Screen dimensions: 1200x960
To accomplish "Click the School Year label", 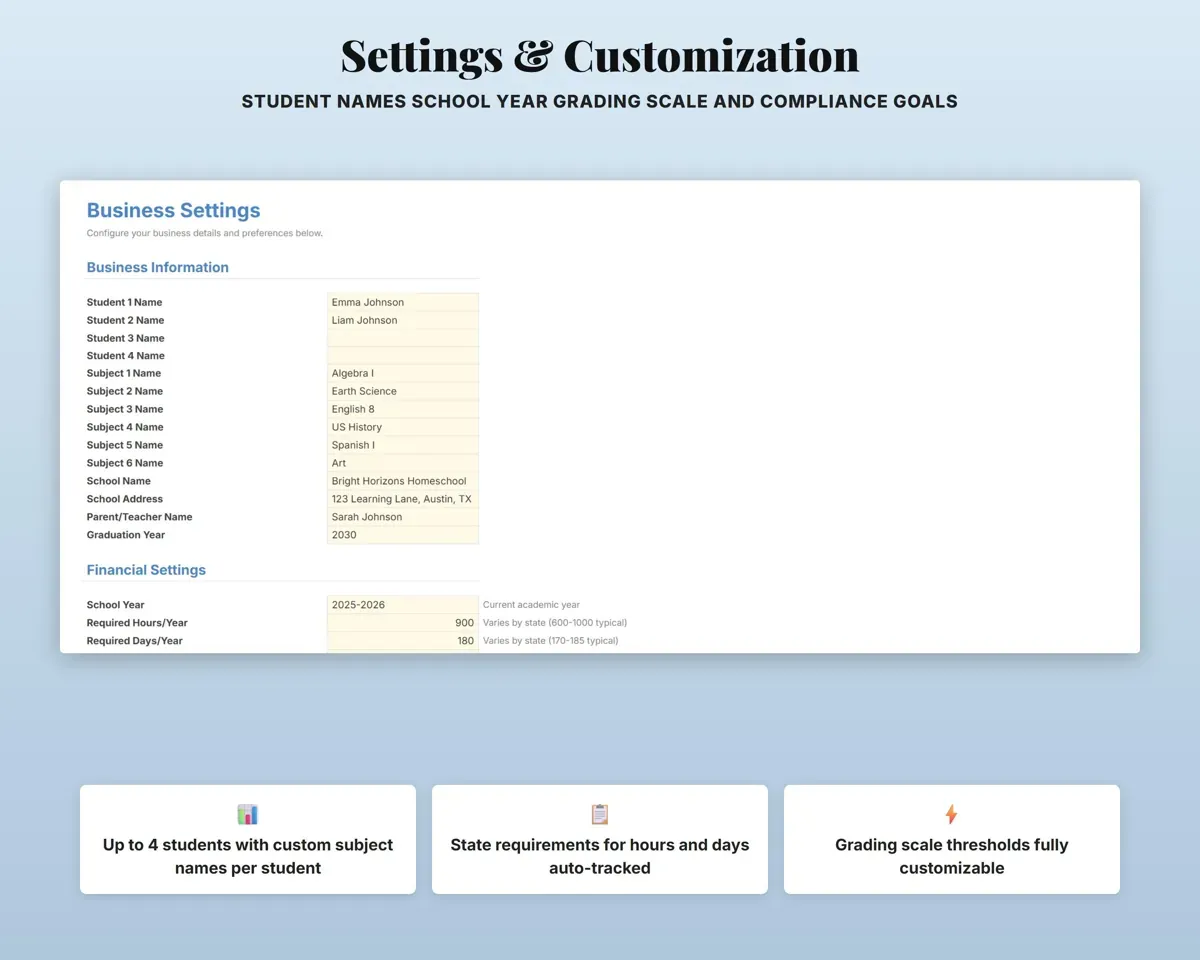I will click(x=115, y=605).
